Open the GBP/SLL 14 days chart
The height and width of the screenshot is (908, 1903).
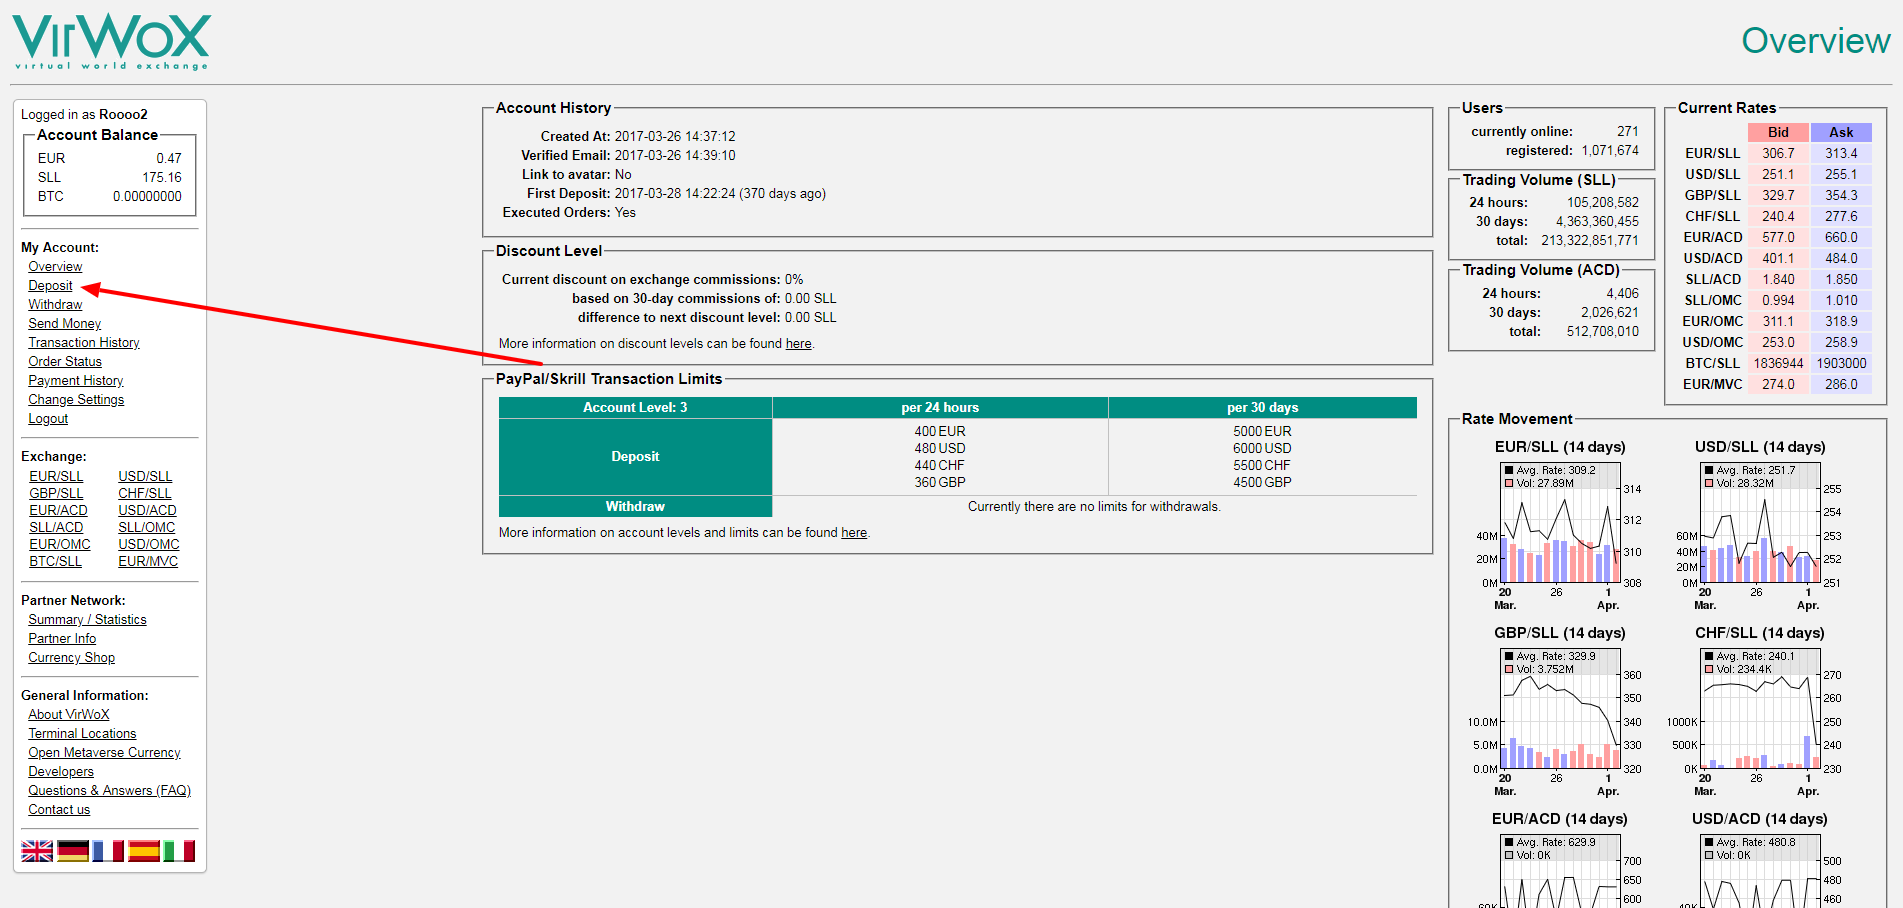click(1560, 711)
